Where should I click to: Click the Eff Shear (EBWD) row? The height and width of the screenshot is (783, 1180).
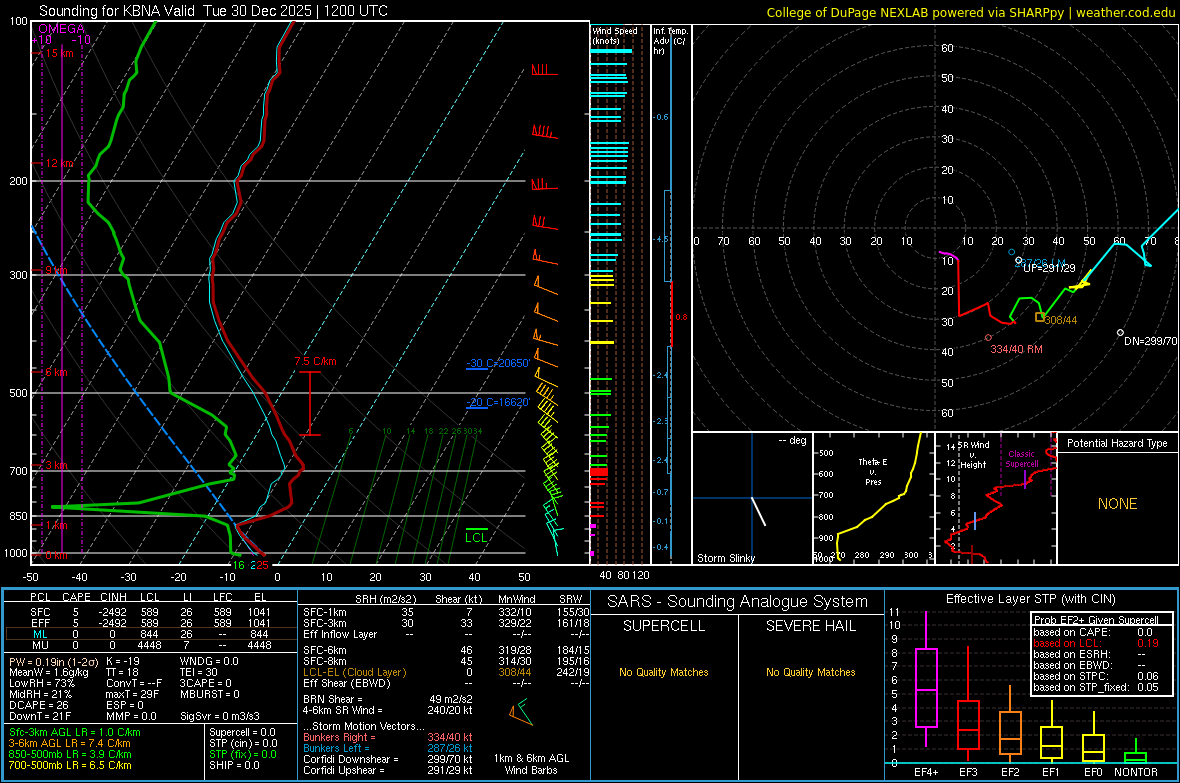click(x=446, y=683)
